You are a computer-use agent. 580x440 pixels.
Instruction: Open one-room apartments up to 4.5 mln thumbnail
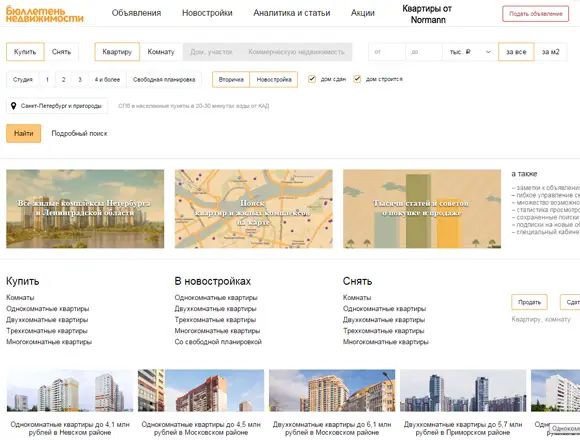[x=201, y=390]
